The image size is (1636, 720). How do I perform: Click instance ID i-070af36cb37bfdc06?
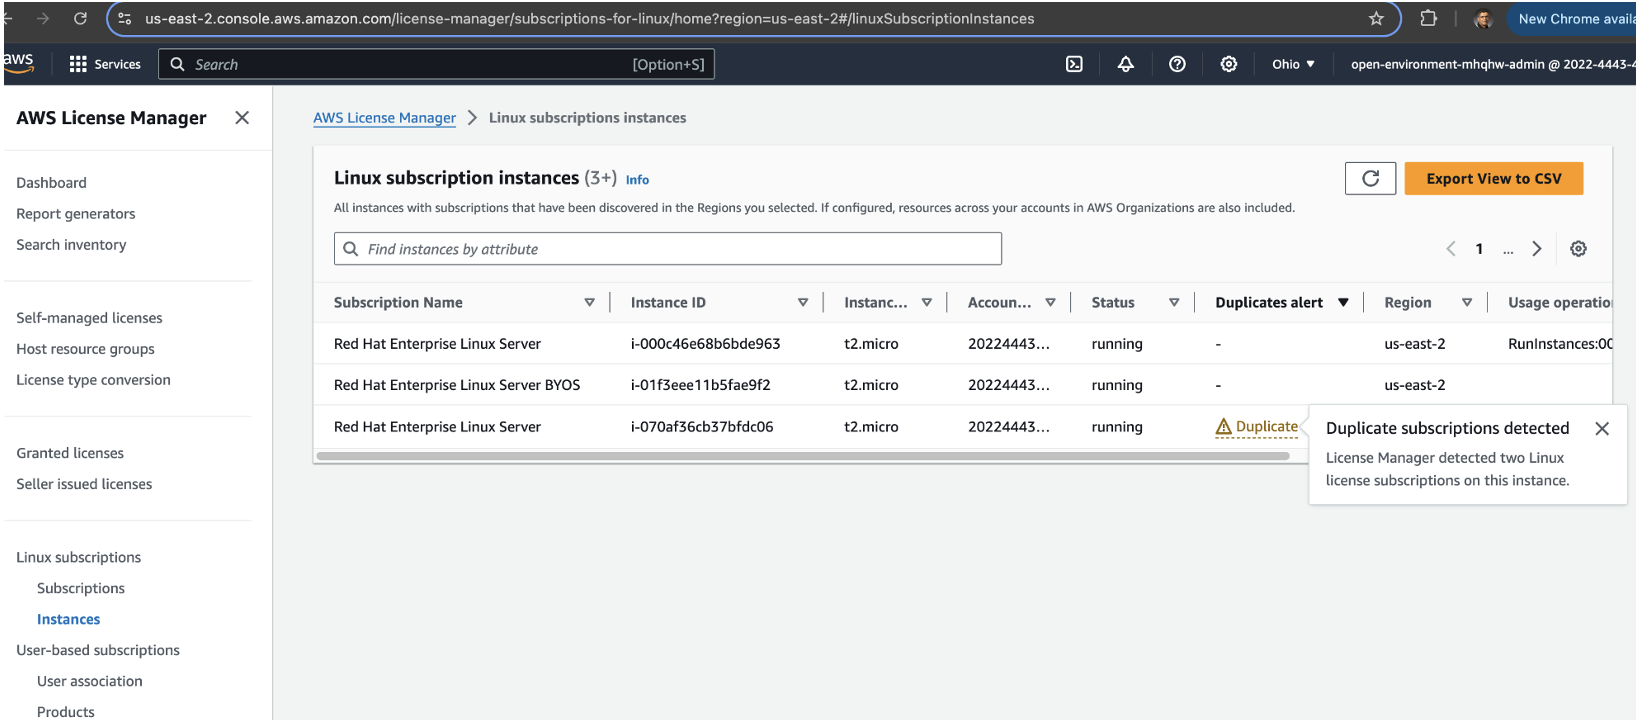[x=701, y=427]
